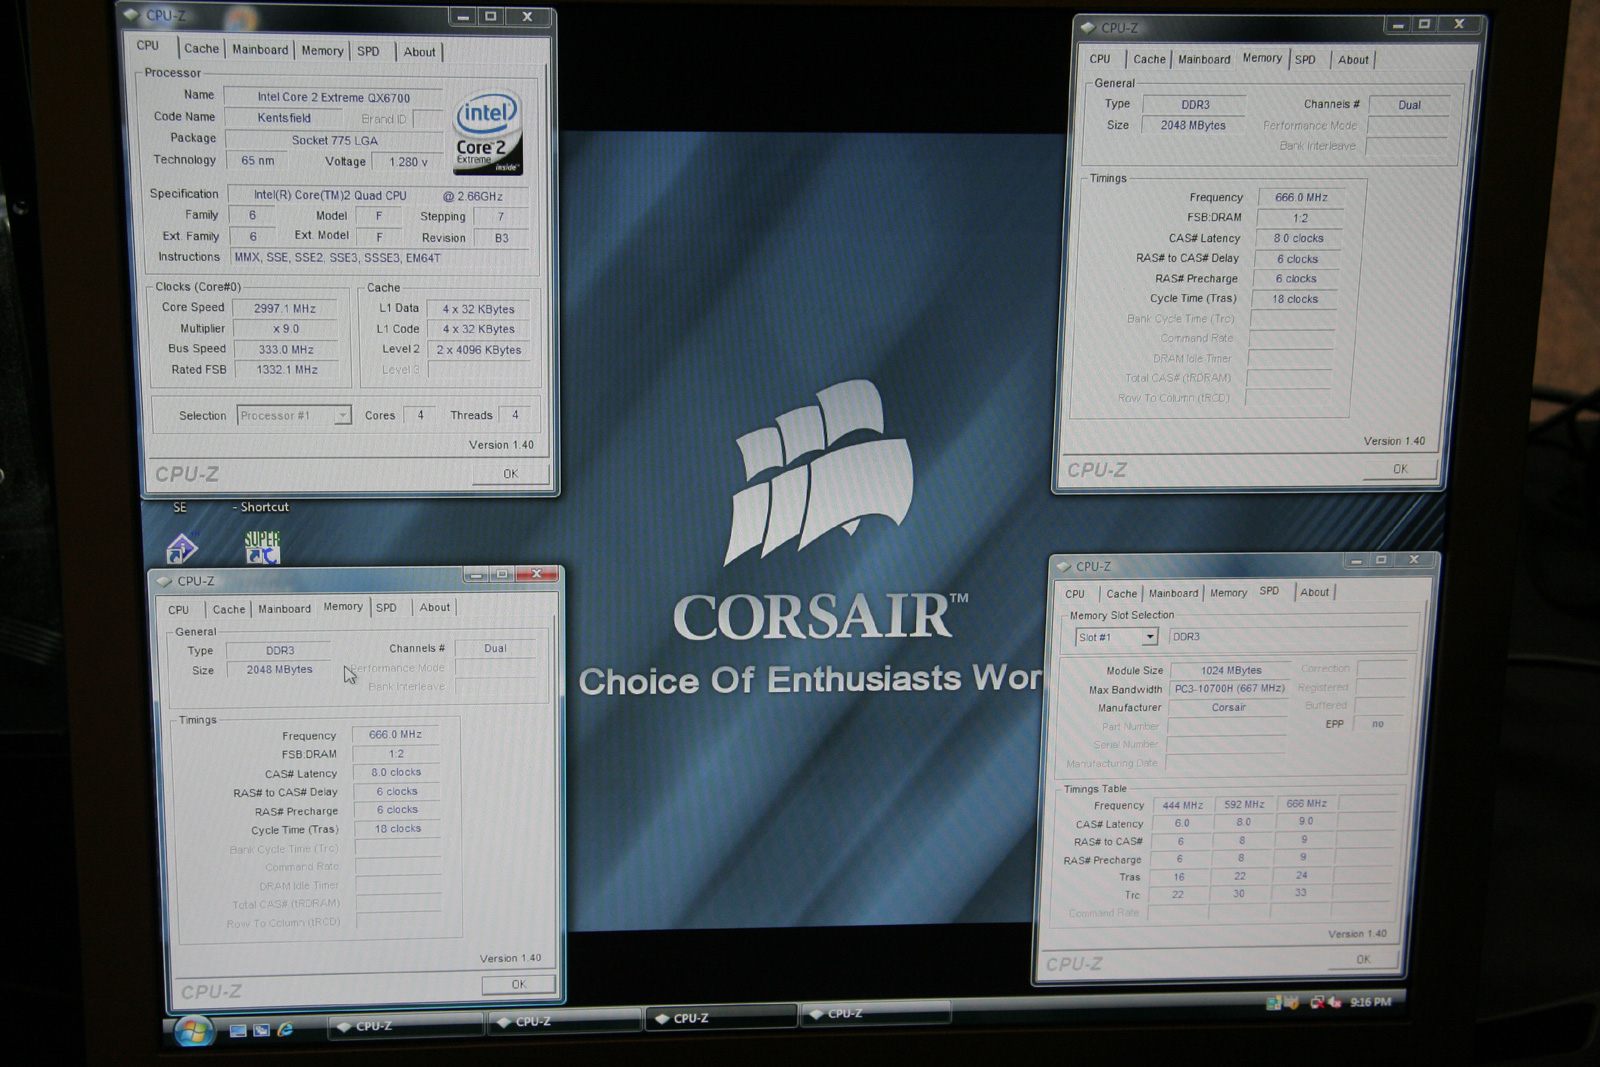The width and height of the screenshot is (1600, 1067).
Task: Open SPD tab in the processor window
Action: pyautogui.click(x=368, y=51)
